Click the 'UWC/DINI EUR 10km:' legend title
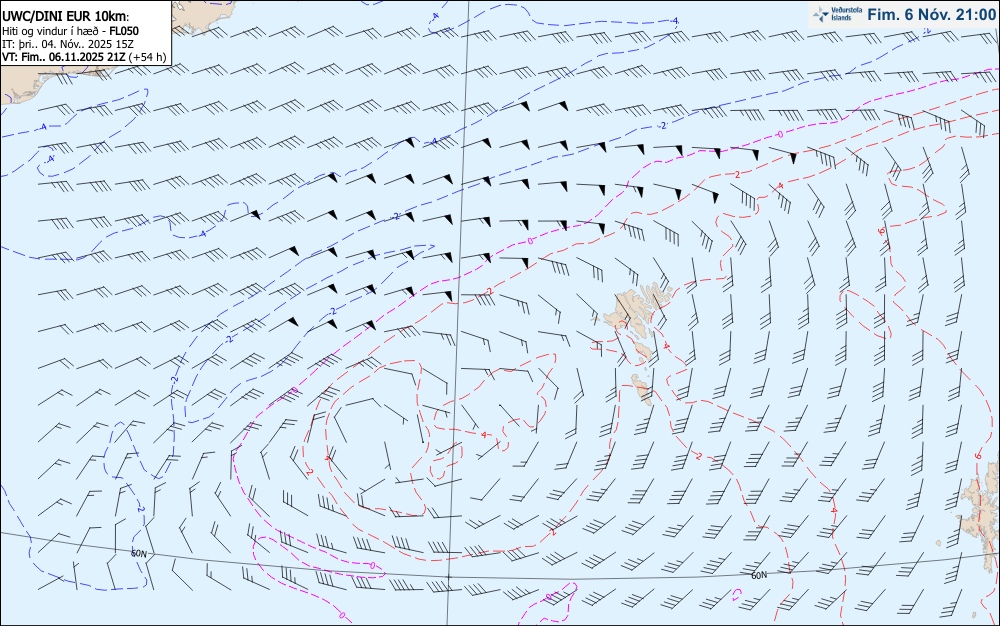 [66, 17]
